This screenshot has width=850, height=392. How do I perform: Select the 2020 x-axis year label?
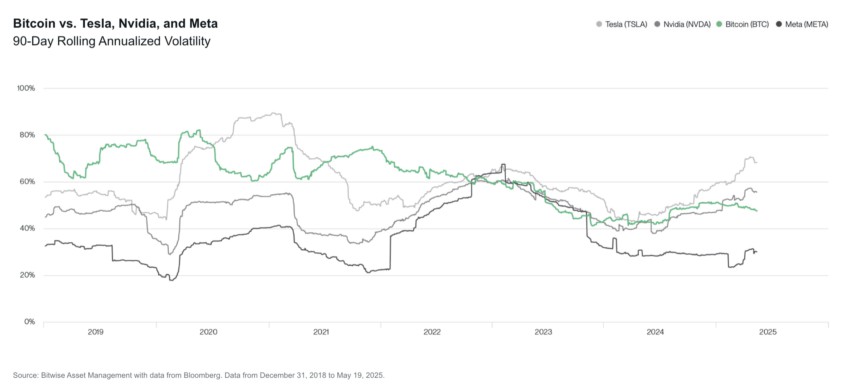208,332
